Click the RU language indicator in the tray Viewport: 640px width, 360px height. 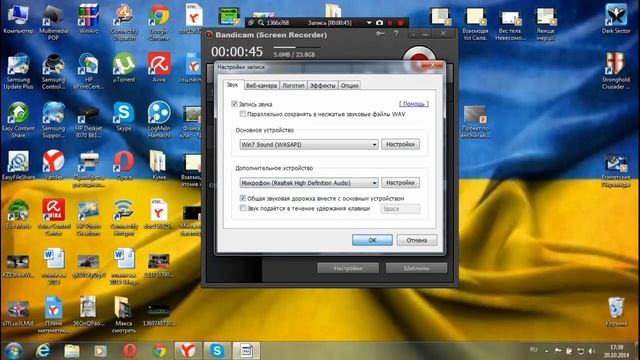coord(533,350)
